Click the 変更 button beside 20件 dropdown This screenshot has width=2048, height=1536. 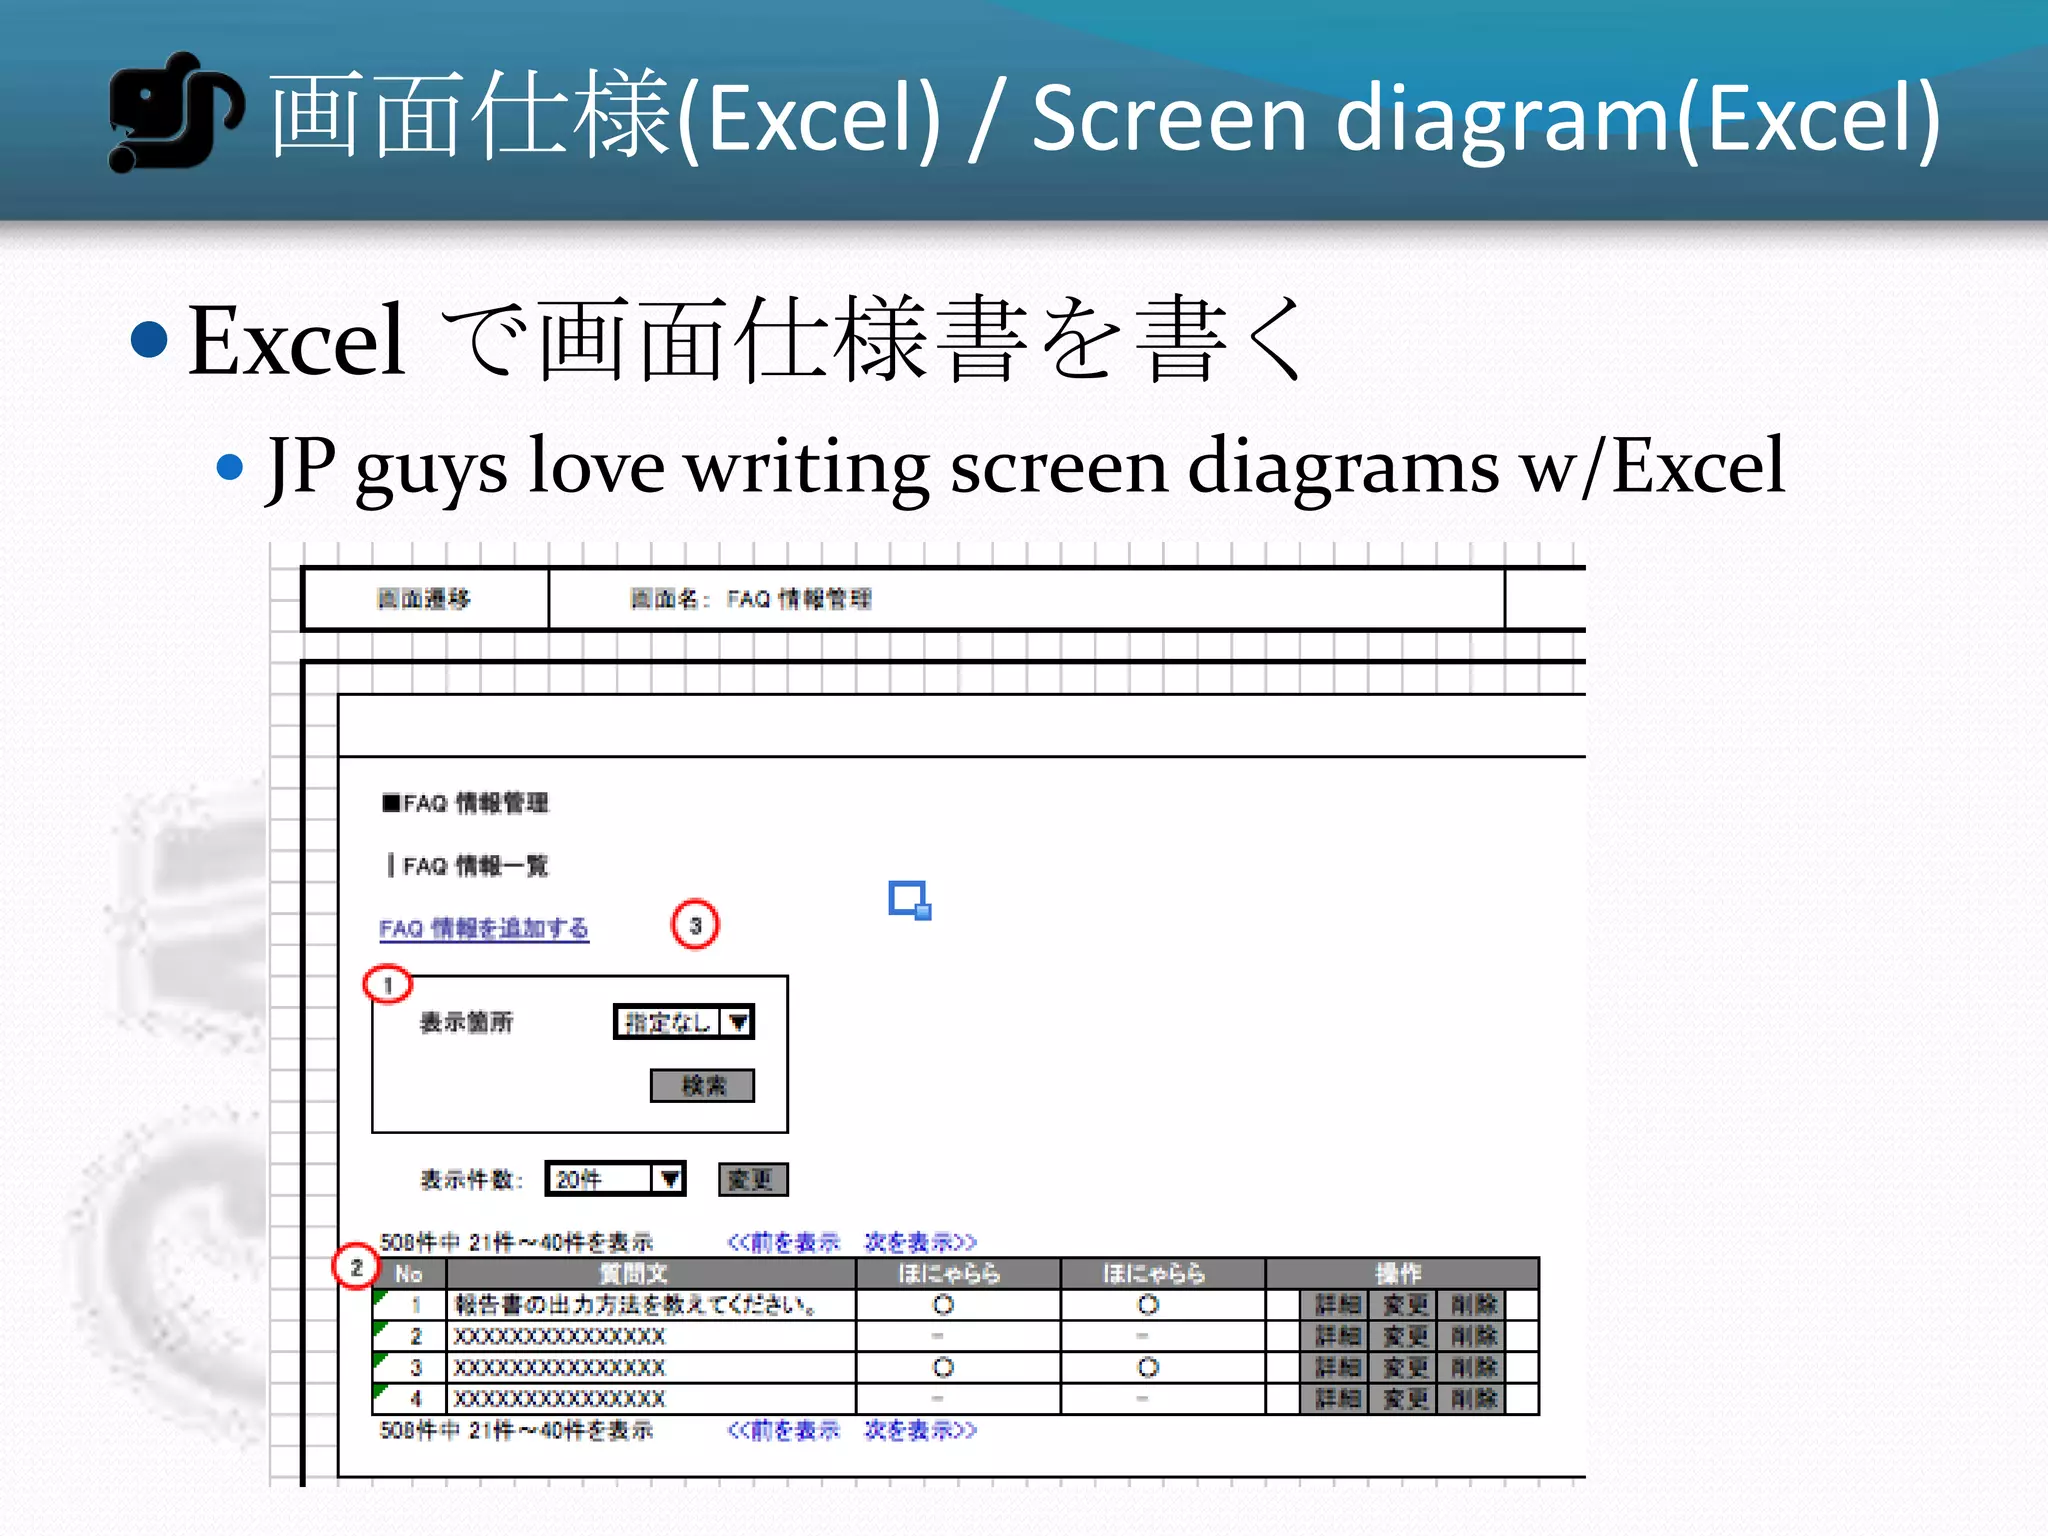point(753,1179)
